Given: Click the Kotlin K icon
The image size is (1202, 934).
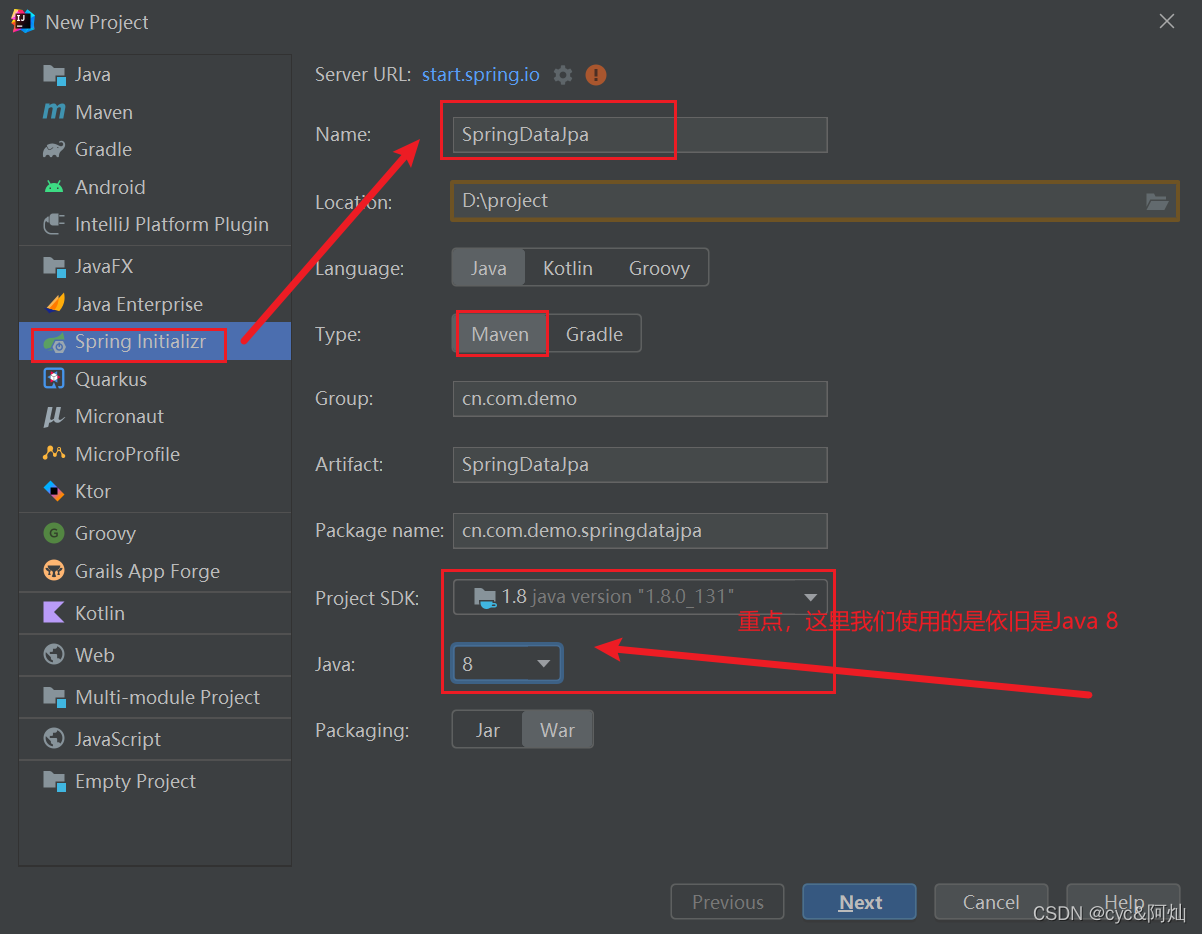Looking at the screenshot, I should (x=54, y=613).
